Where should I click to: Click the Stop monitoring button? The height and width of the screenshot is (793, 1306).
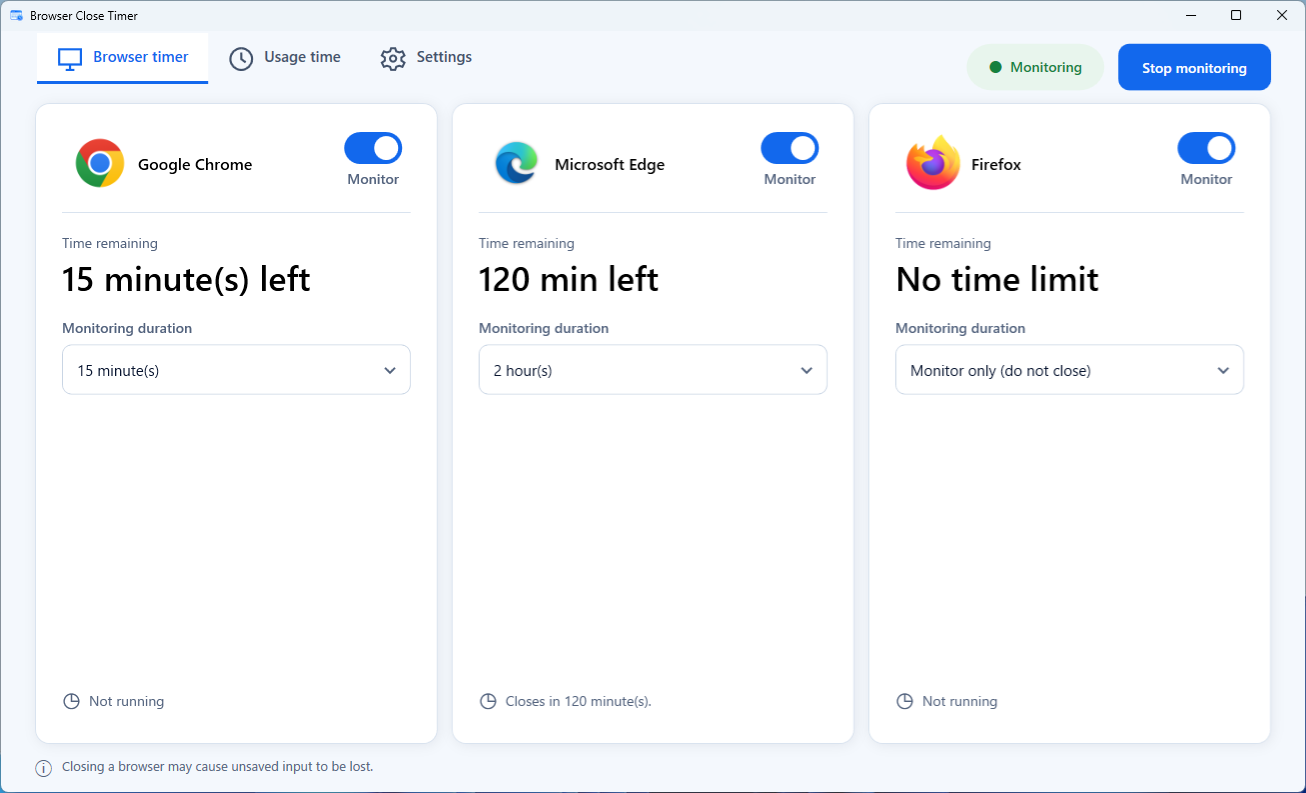click(1194, 68)
